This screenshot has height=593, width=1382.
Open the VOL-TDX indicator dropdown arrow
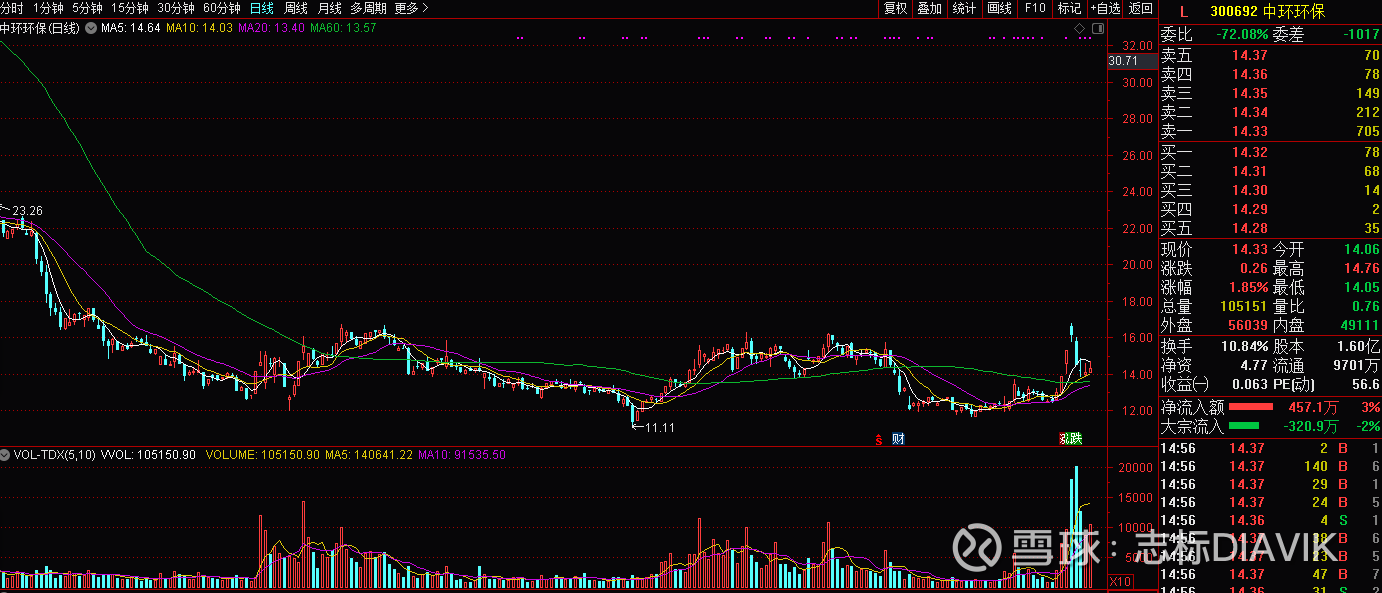pyautogui.click(x=6, y=455)
